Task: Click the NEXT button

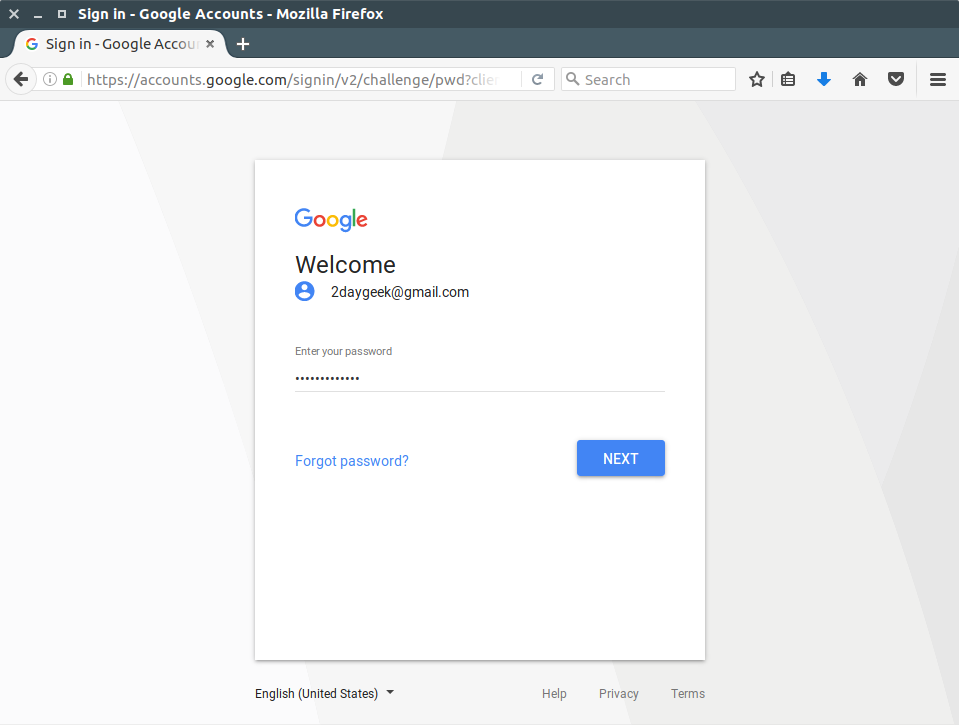Action: [621, 458]
